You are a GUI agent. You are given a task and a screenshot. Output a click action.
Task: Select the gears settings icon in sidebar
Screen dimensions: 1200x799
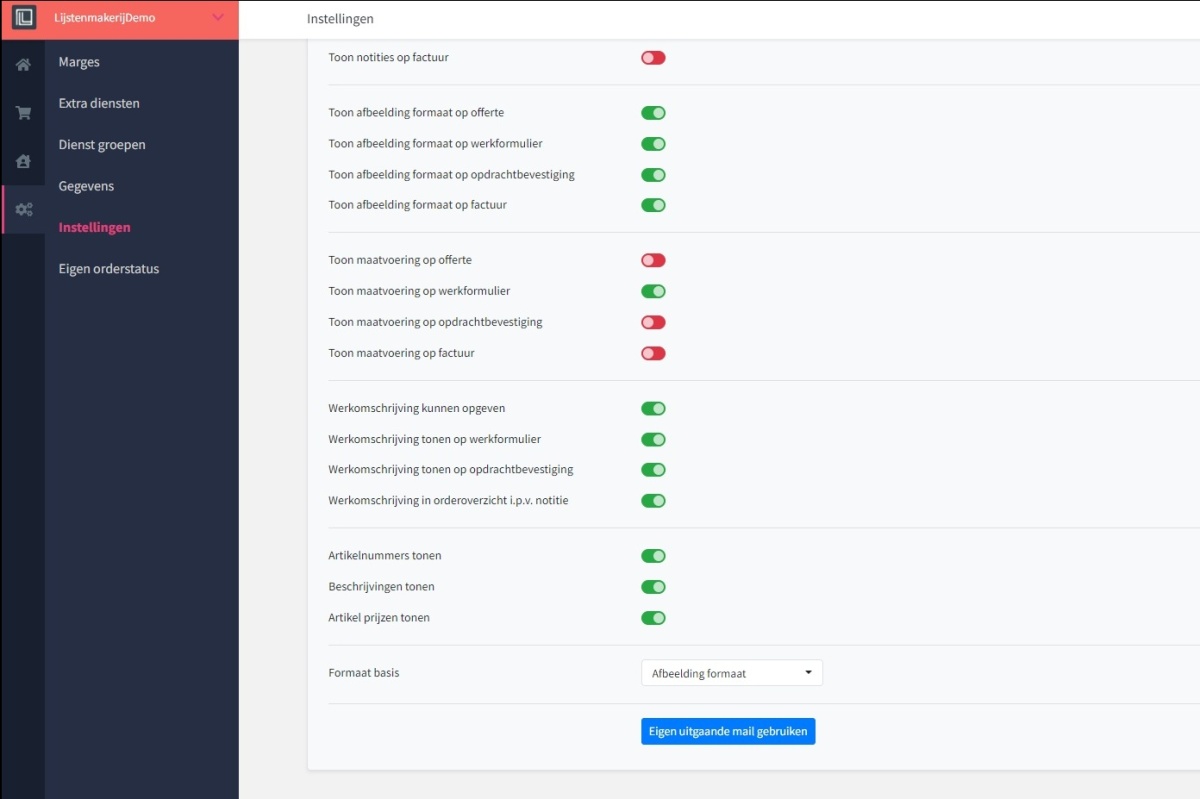(23, 209)
